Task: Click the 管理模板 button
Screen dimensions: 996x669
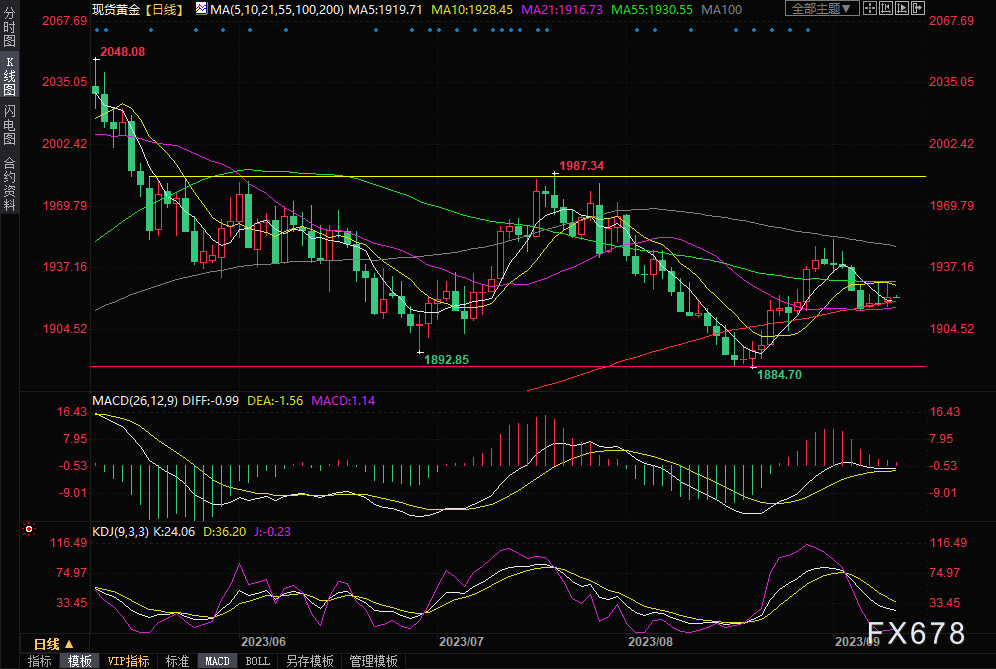Action: pos(373,661)
